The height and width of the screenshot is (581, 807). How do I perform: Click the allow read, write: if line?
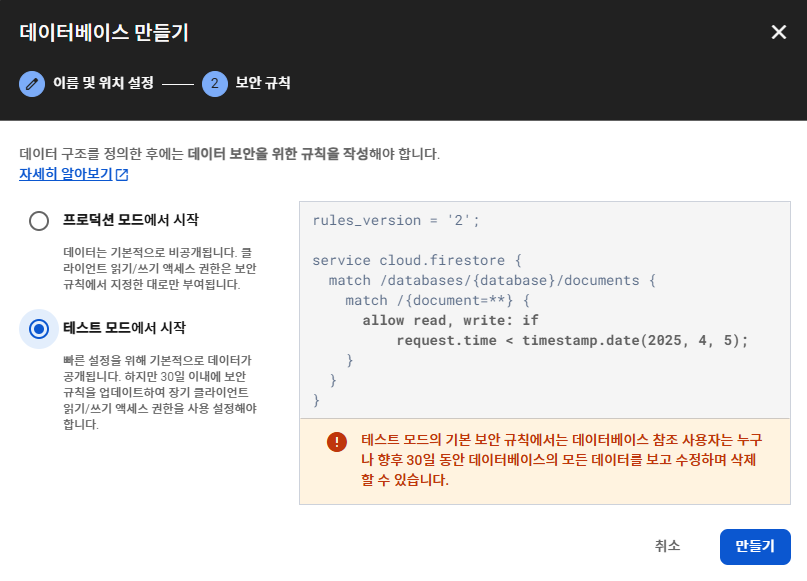point(450,321)
